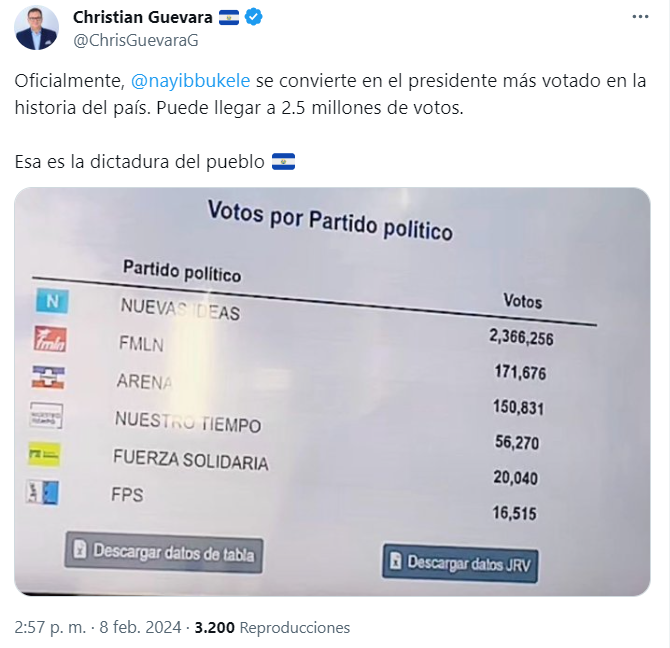Click the Christian Guevara display name
The width and height of the screenshot is (670, 648).
click(143, 18)
